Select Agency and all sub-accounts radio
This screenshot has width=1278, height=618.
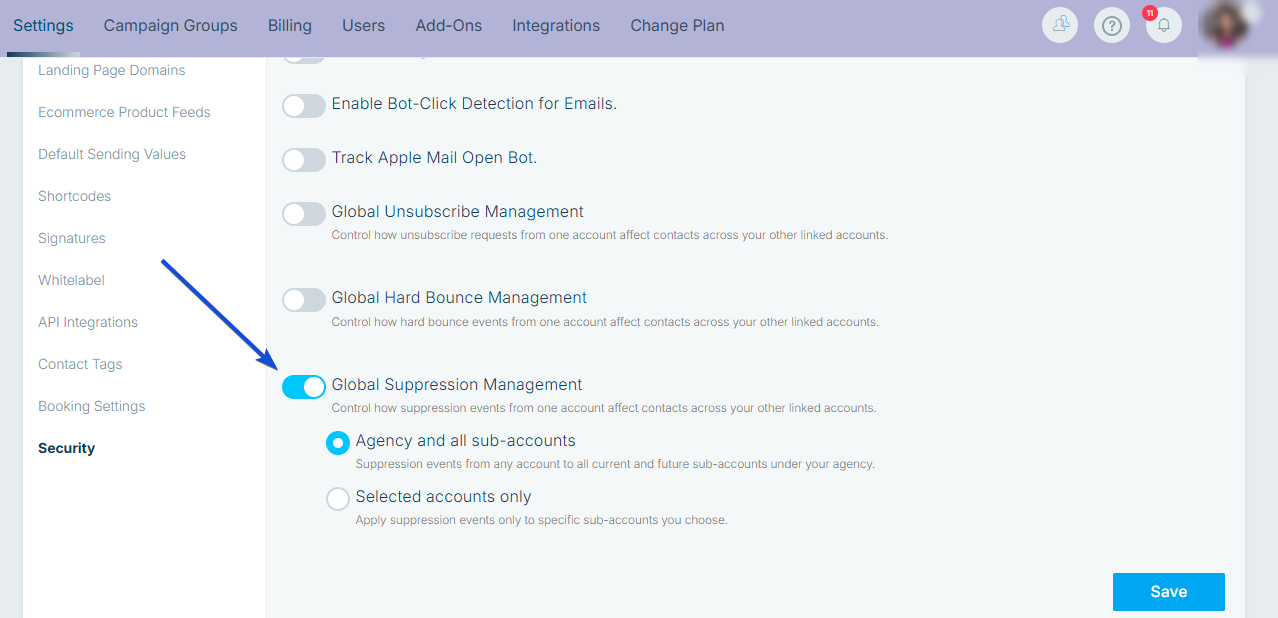[x=338, y=442]
